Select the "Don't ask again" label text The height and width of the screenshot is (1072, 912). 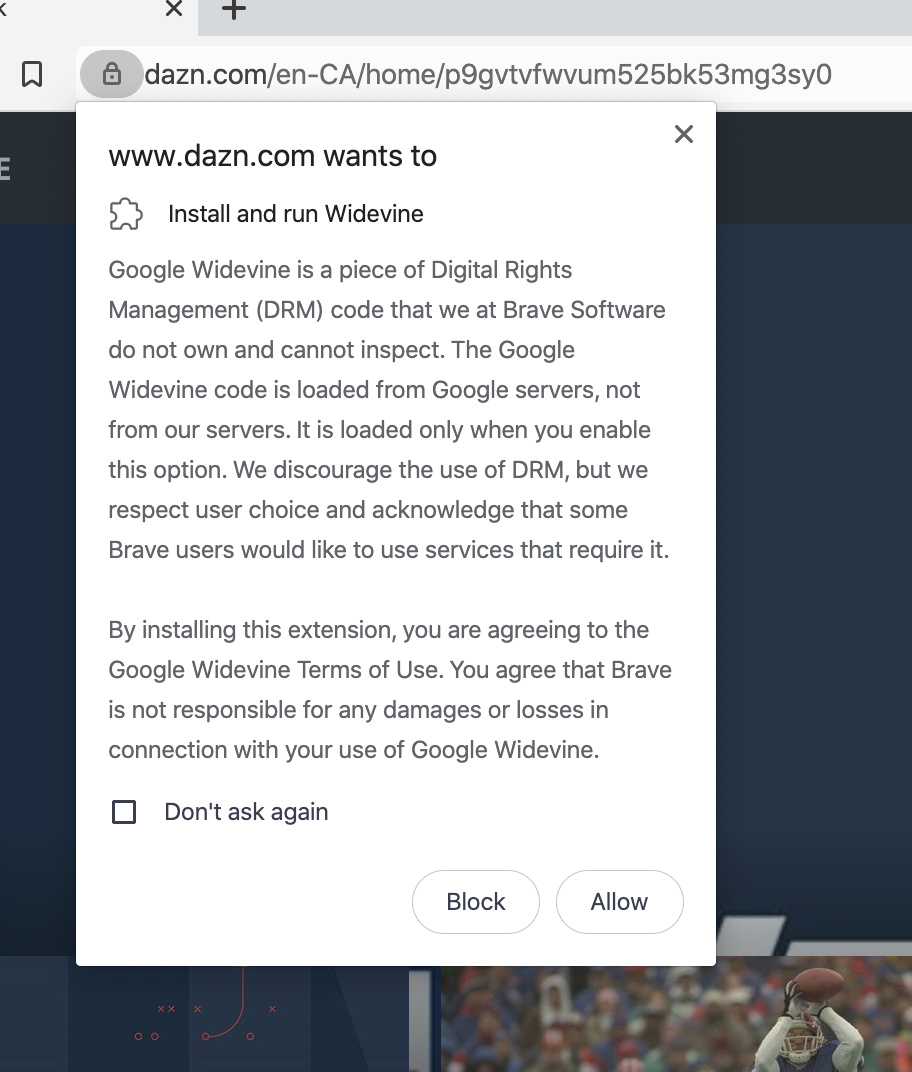246,812
